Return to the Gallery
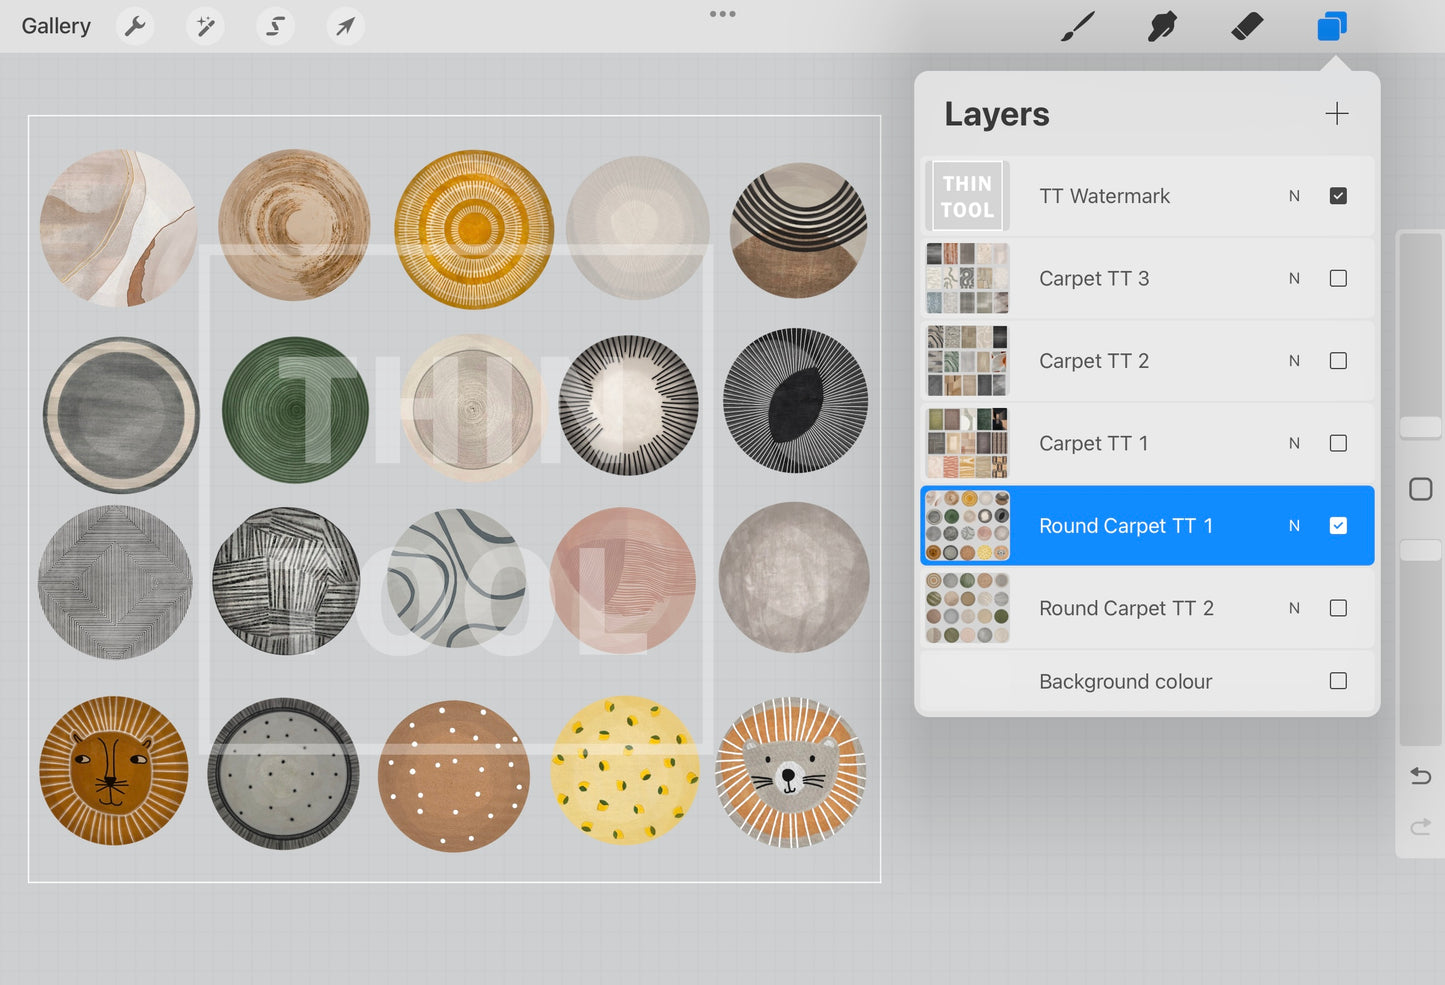Screen dimensions: 1445x985 click(56, 26)
